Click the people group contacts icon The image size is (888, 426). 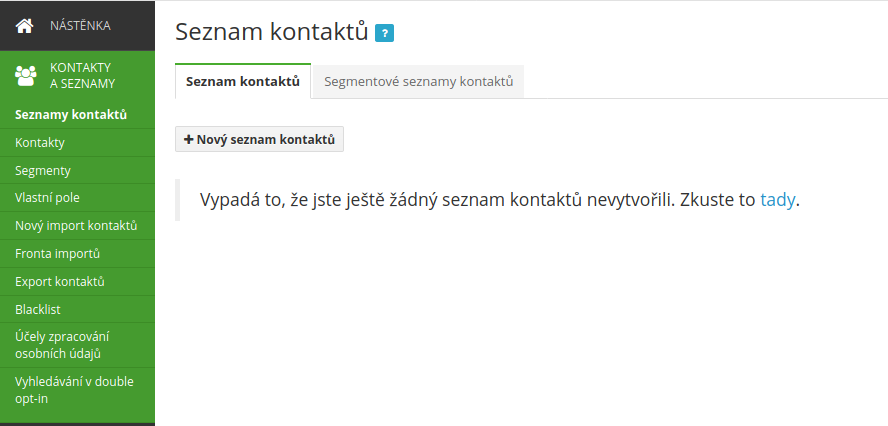point(25,75)
